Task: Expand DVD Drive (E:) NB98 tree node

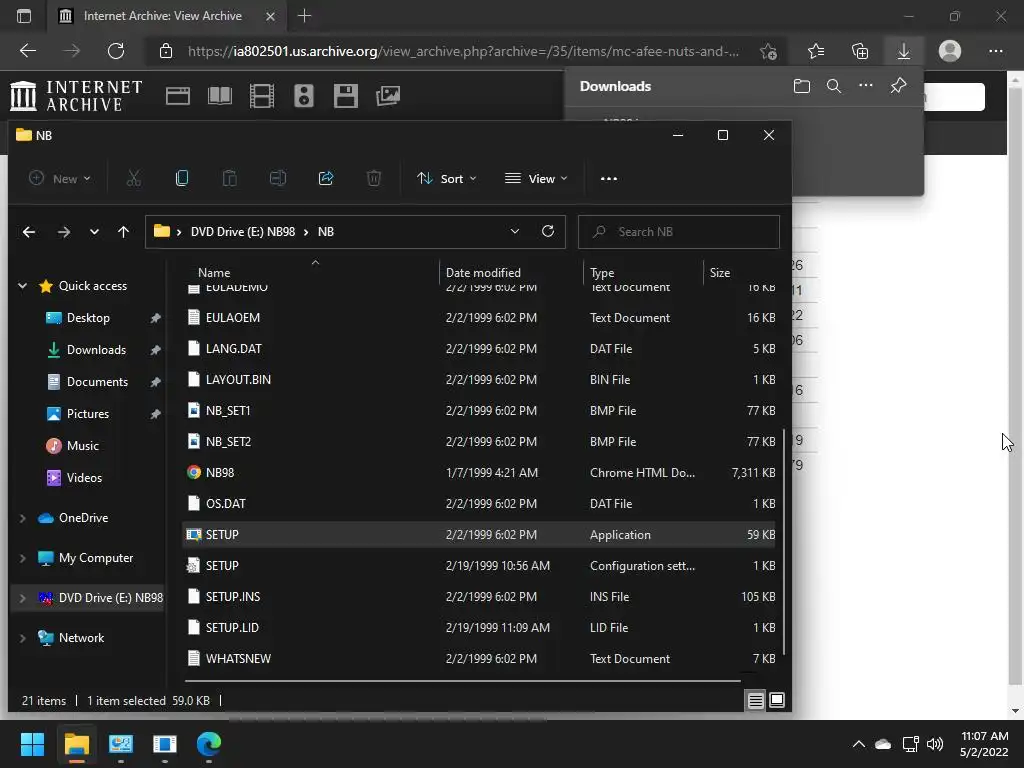Action: (22, 598)
